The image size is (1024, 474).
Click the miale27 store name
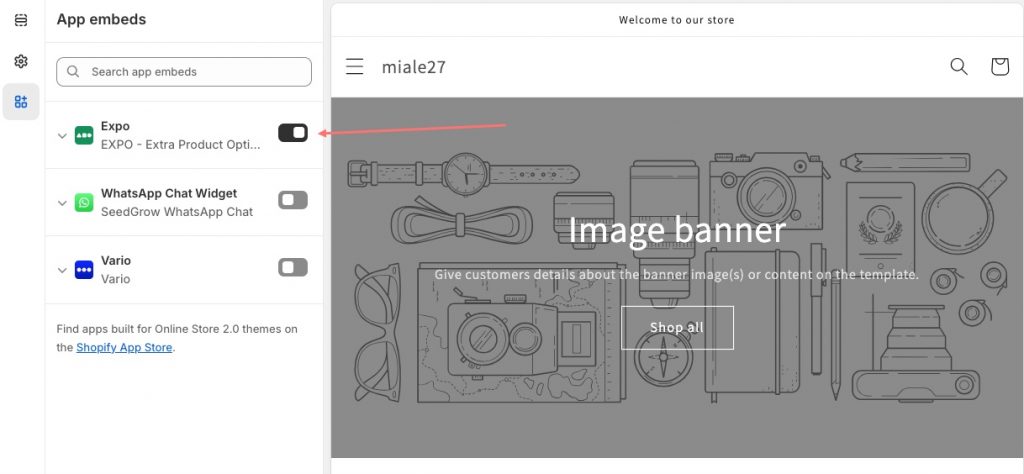tap(414, 67)
